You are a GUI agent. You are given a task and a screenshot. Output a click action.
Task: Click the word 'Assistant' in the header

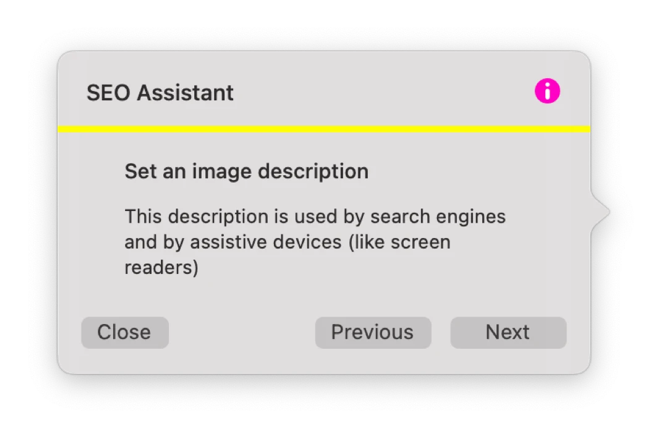(186, 93)
